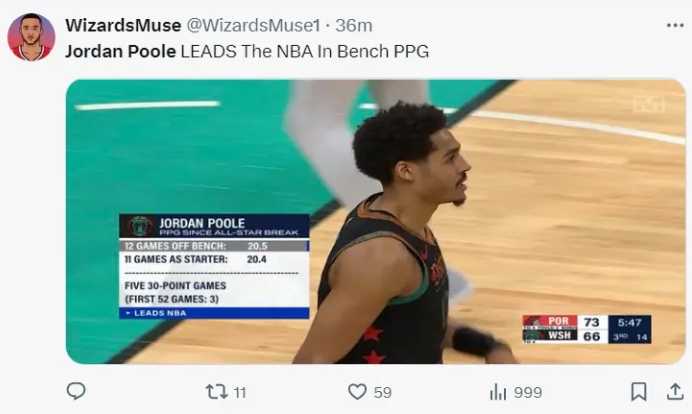Click the WizardsMuse display name
This screenshot has height=414, width=692.
point(123,25)
